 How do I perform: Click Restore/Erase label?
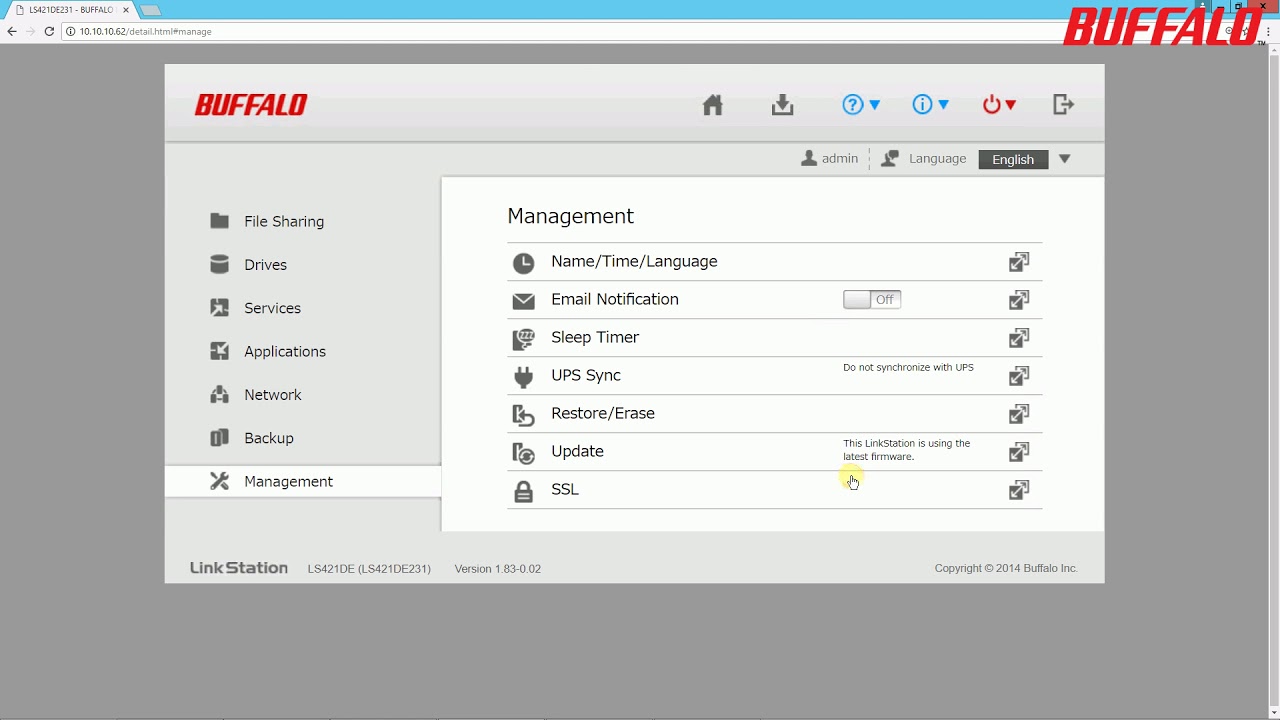tap(603, 413)
